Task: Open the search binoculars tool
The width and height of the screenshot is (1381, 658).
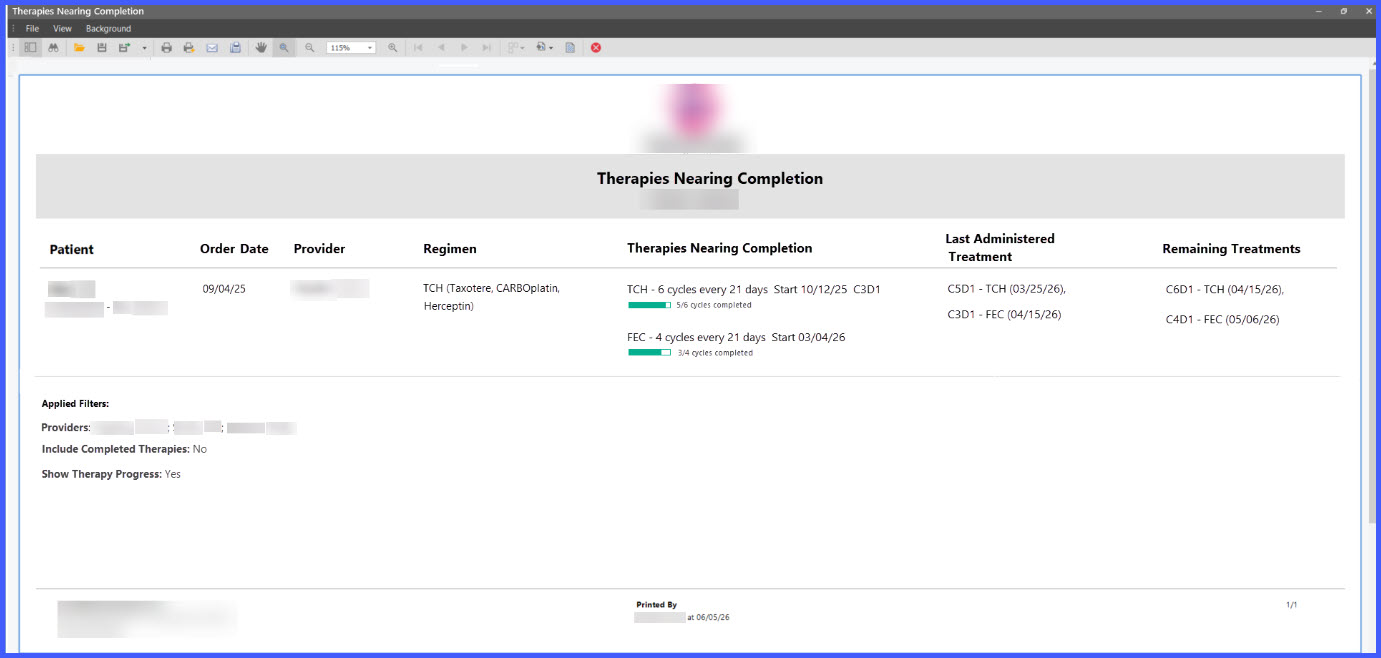Action: (54, 47)
